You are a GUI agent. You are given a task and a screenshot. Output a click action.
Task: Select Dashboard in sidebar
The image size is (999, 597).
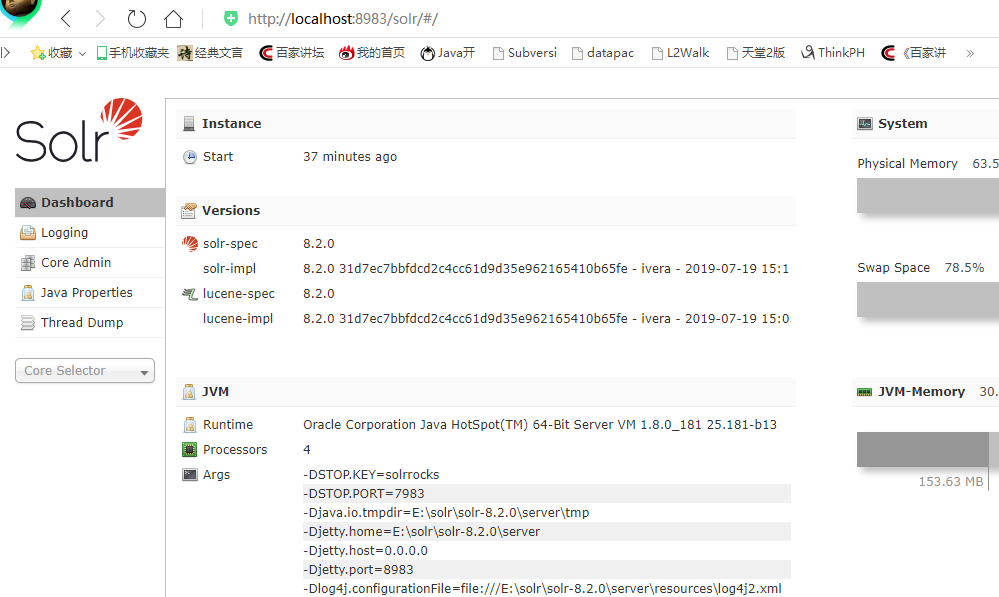[x=90, y=203]
